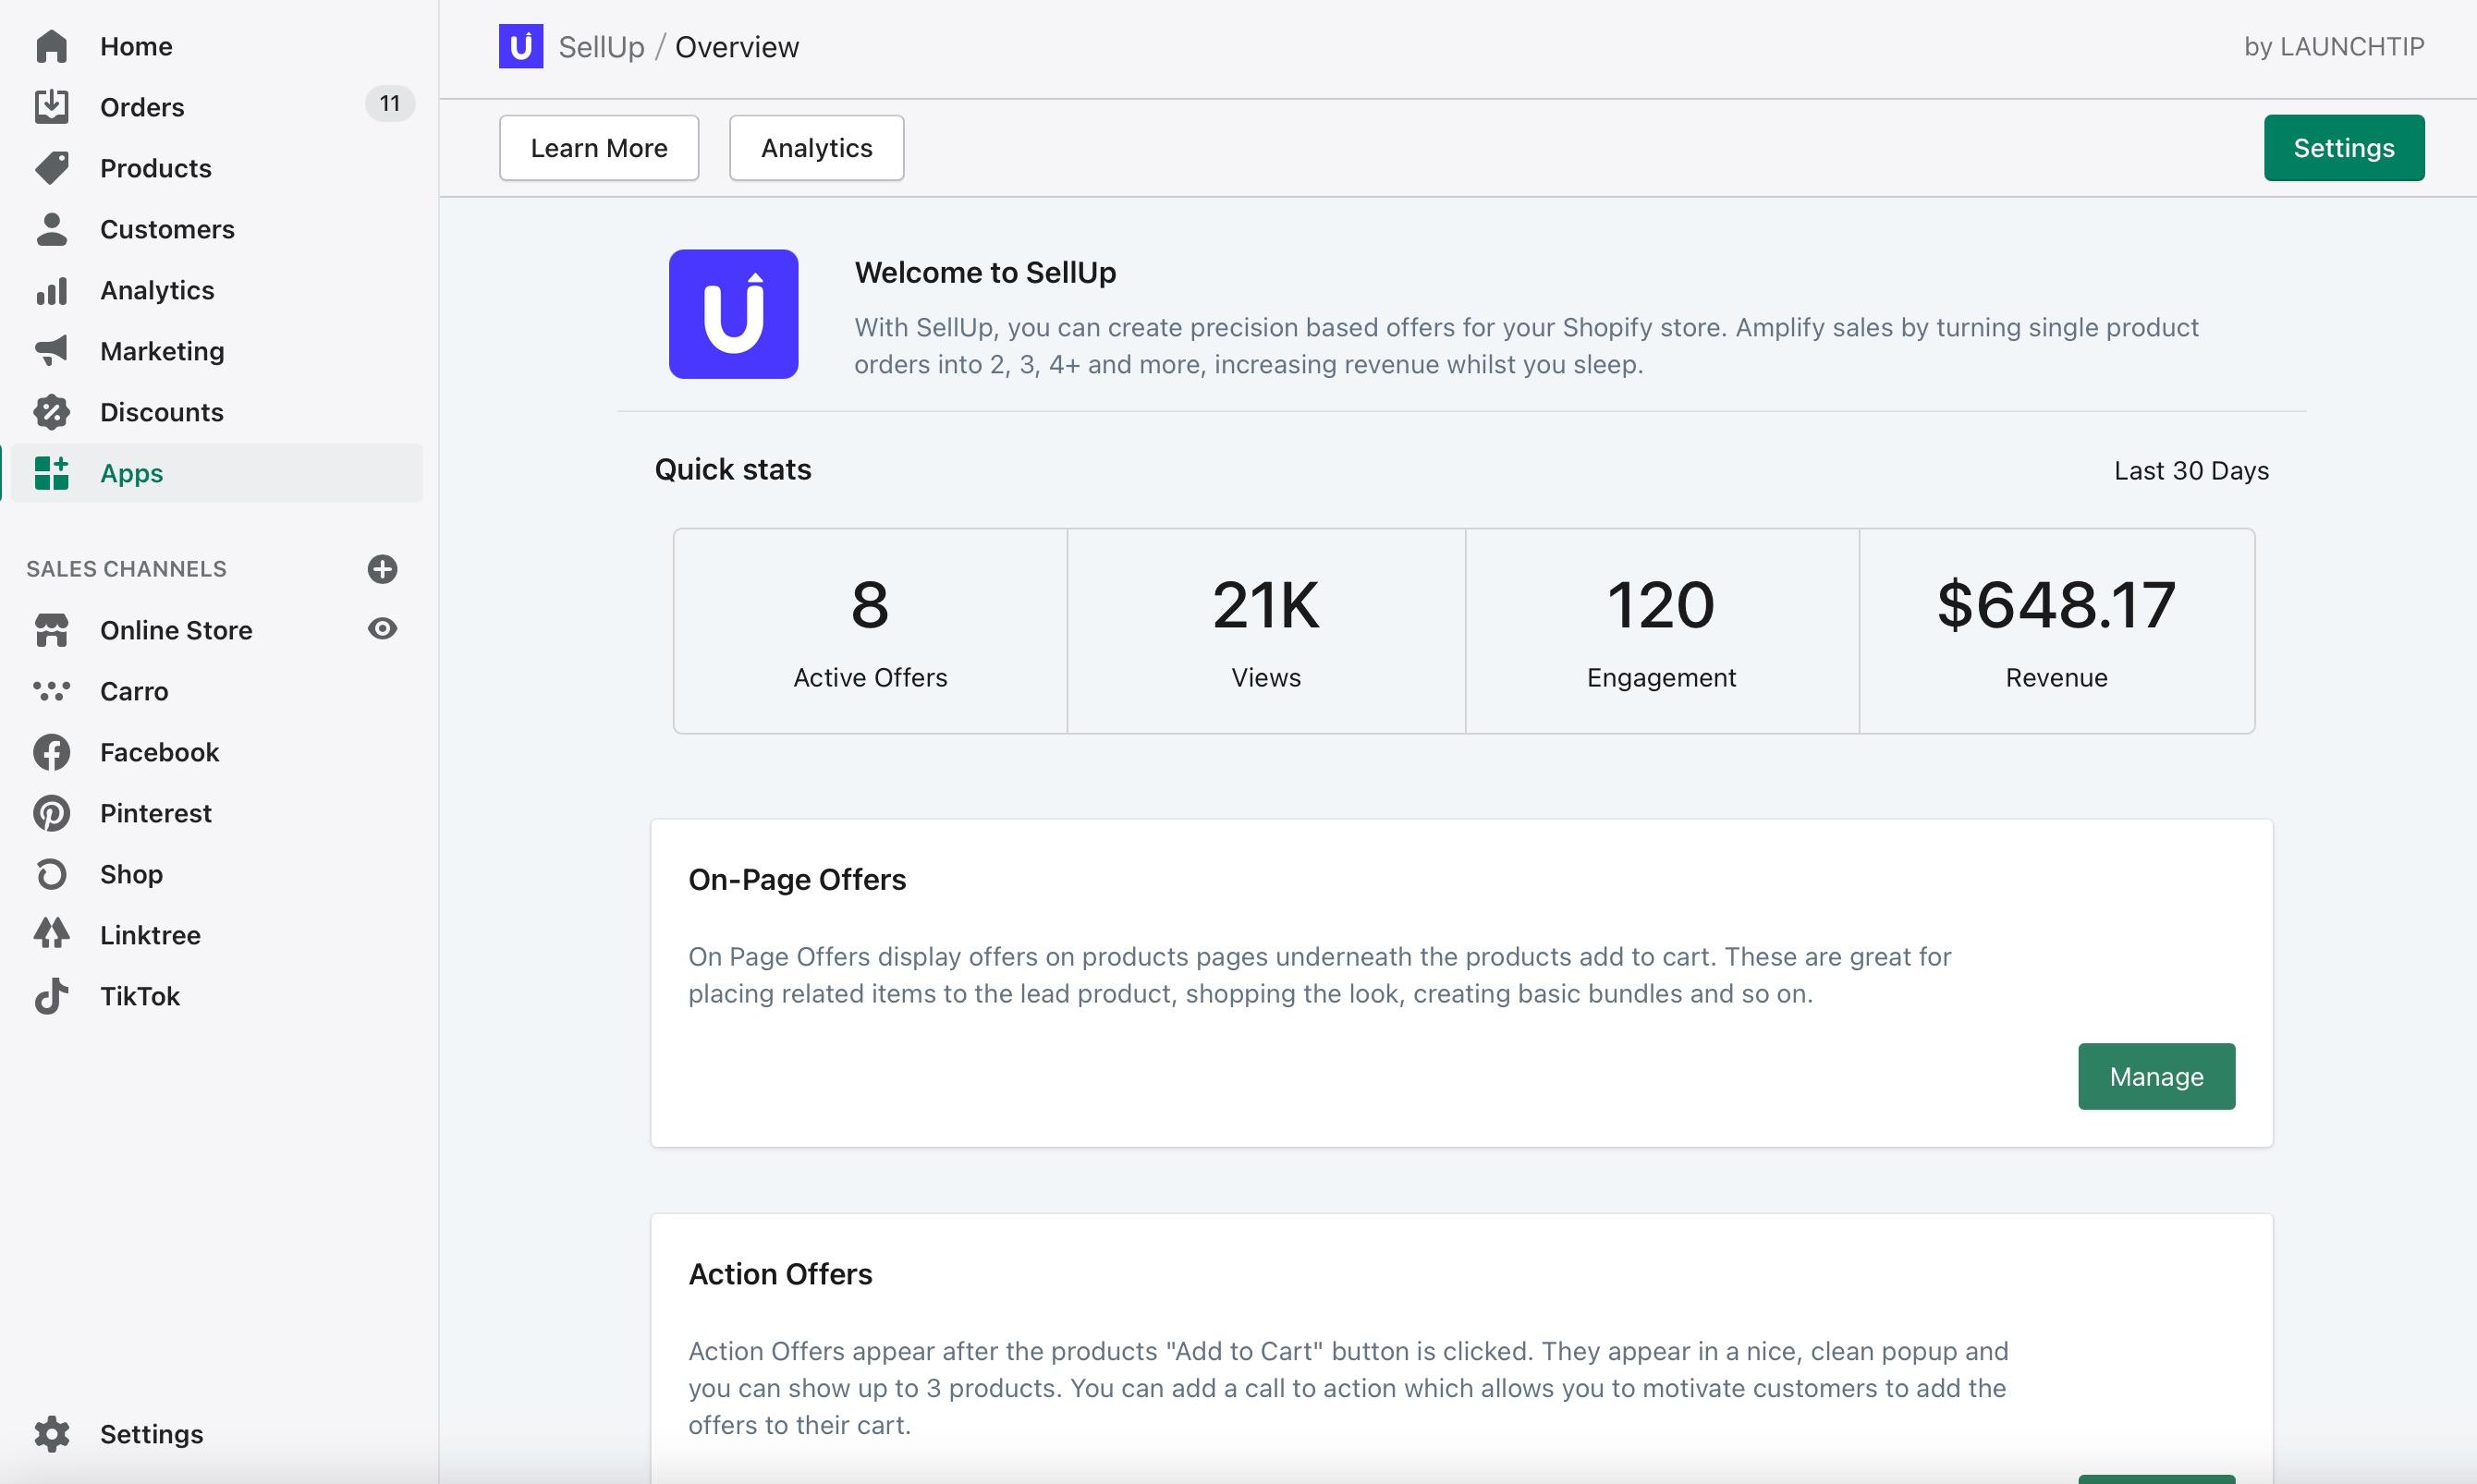Click the Settings gear icon in sidebar
This screenshot has width=2477, height=1484.
[x=51, y=1434]
